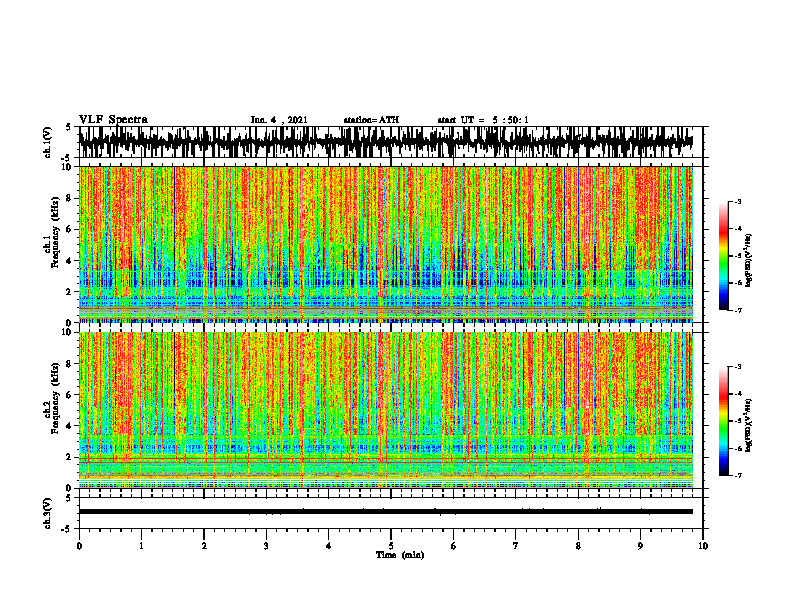Viewport: 792px width, 612px height.
Task: Click the "ch.2 Frequency (kHz)" axis label
Action: (54, 398)
